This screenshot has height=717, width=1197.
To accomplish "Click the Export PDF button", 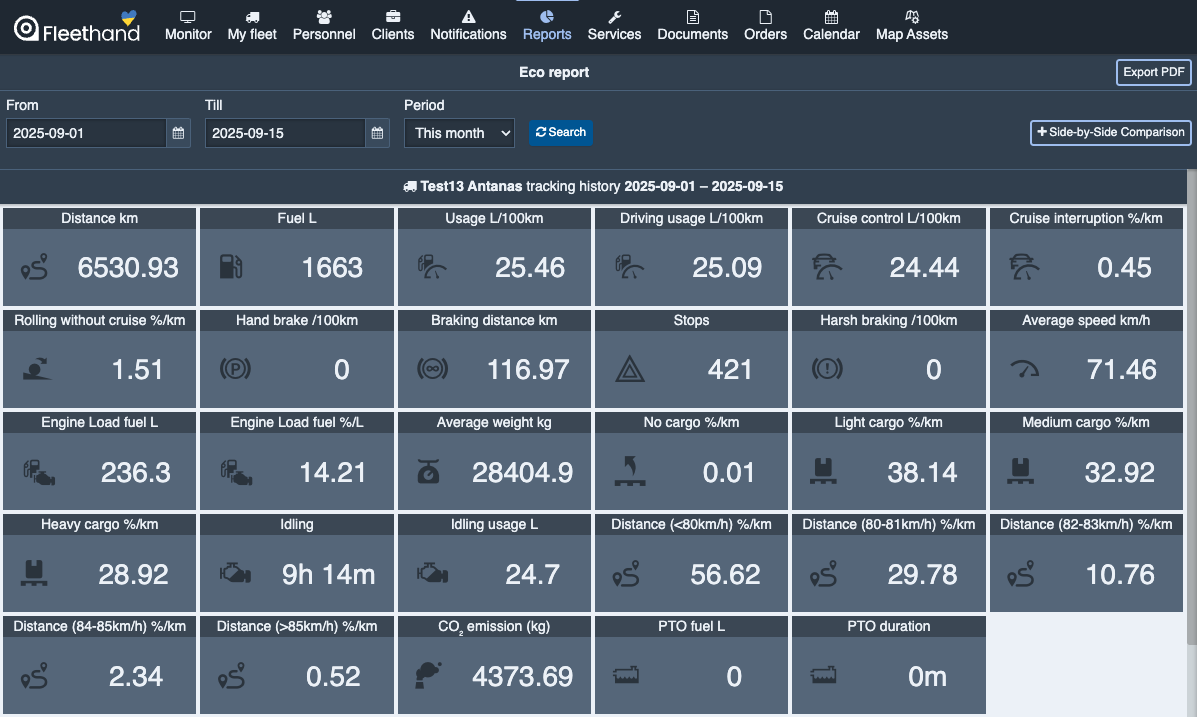I will 1153,72.
